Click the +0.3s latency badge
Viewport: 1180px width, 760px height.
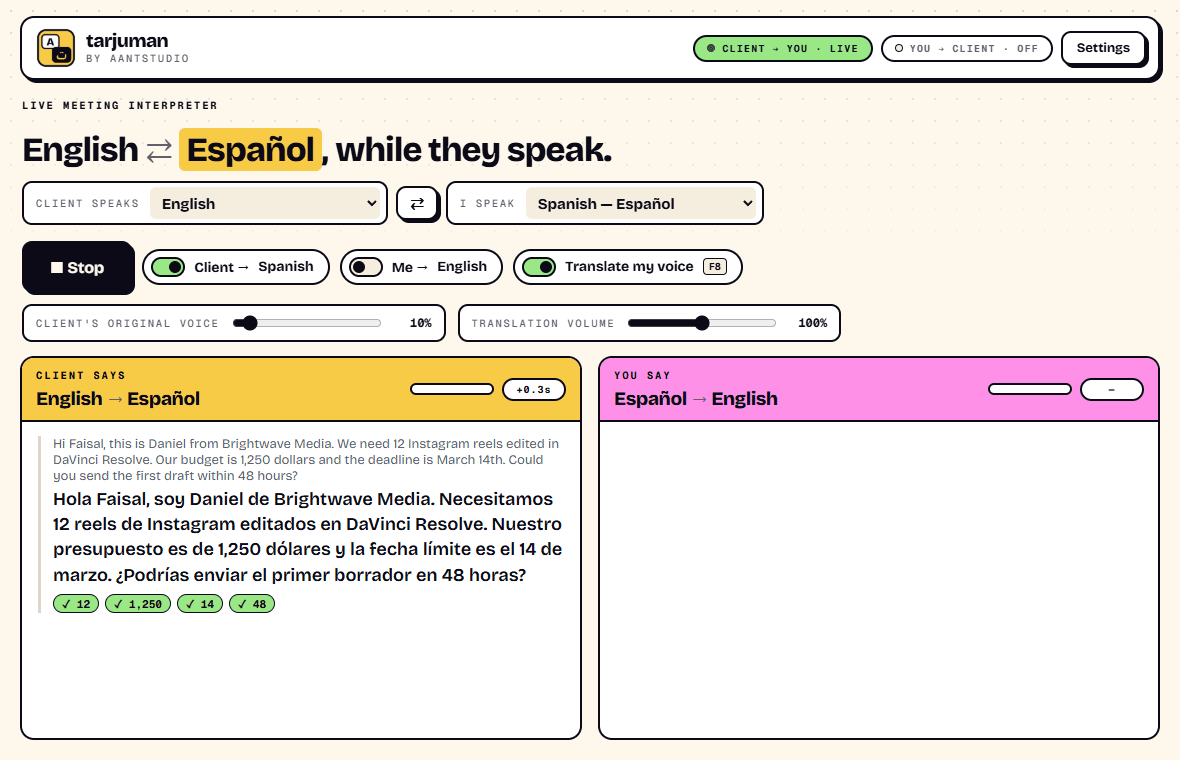[x=534, y=390]
